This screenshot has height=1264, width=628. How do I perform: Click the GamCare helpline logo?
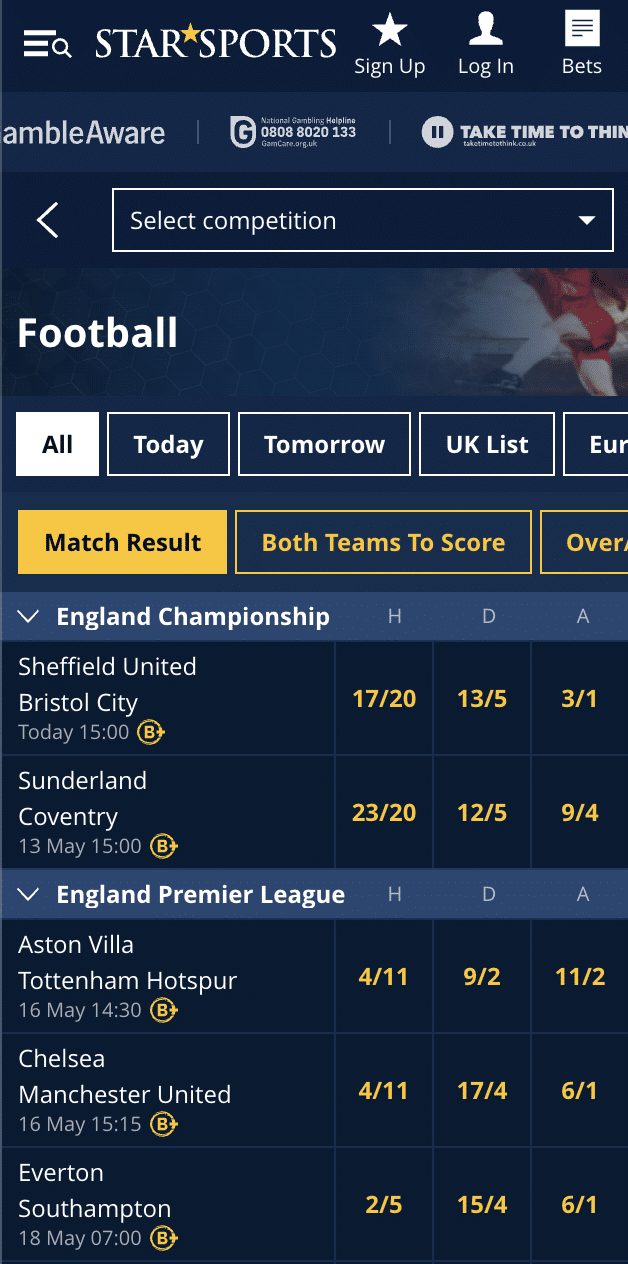241,131
